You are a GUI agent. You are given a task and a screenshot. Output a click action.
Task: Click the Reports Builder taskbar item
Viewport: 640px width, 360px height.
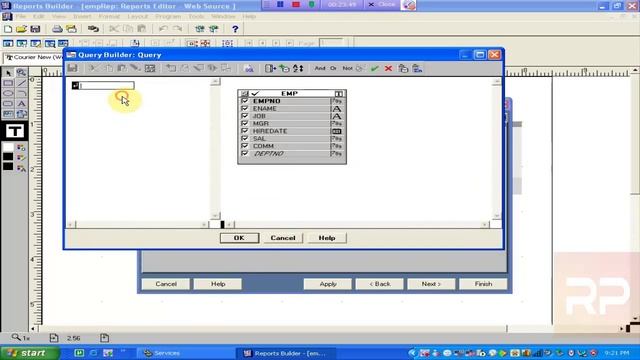(x=286, y=353)
